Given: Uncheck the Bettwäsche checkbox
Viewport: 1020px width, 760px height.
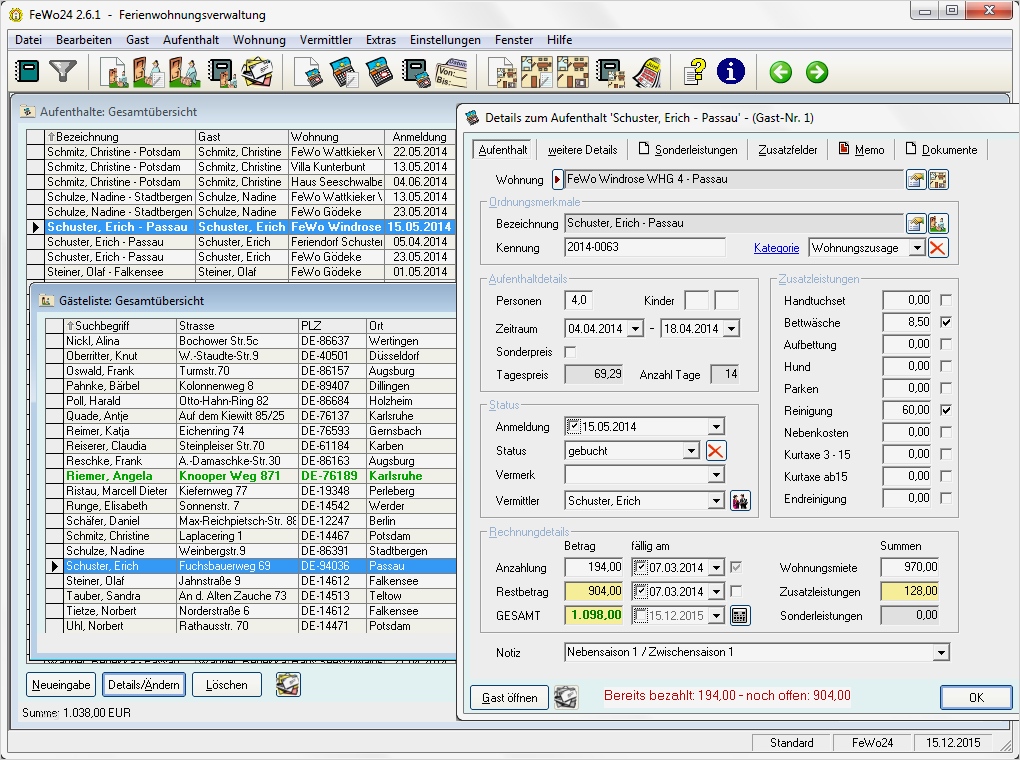Looking at the screenshot, I should coord(946,323).
